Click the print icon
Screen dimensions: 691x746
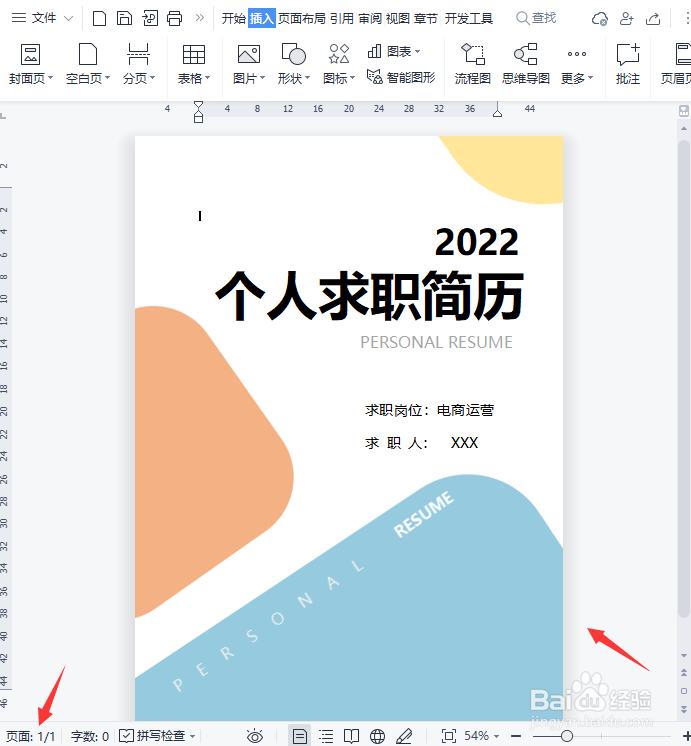[175, 18]
